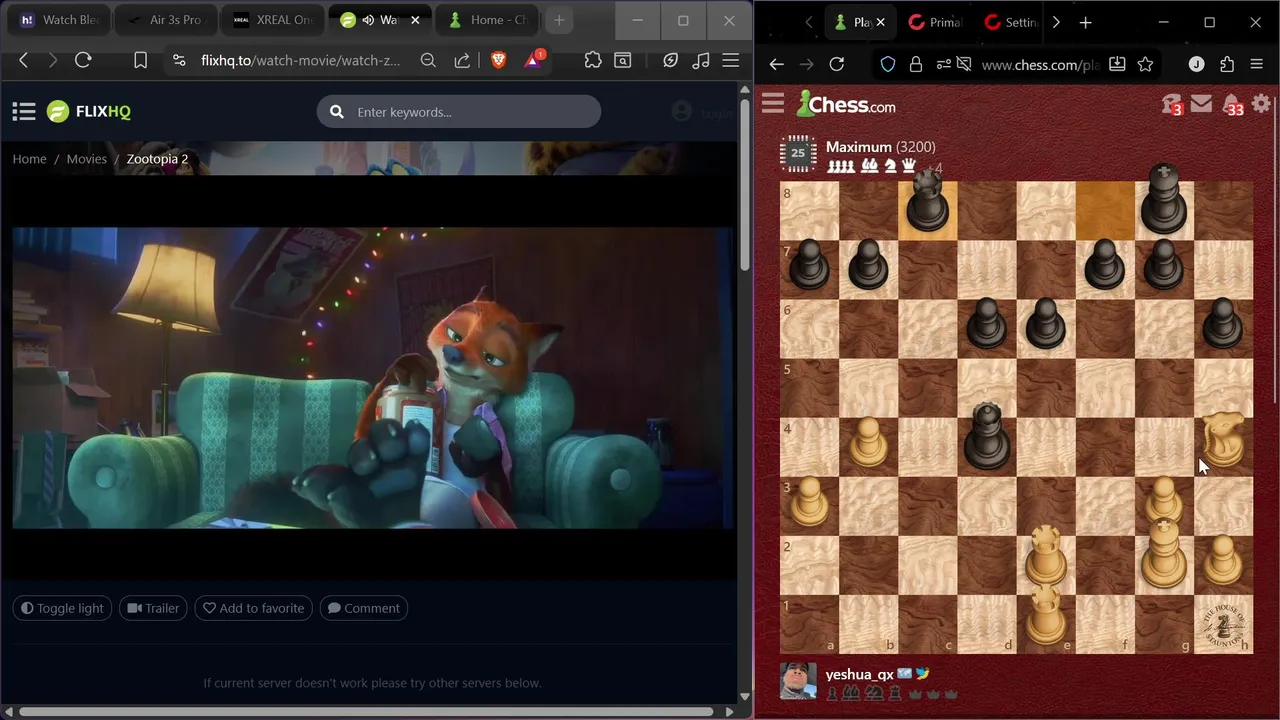Switch to the Settings tab in Firefox
The height and width of the screenshot is (720, 1280).
1009,22
